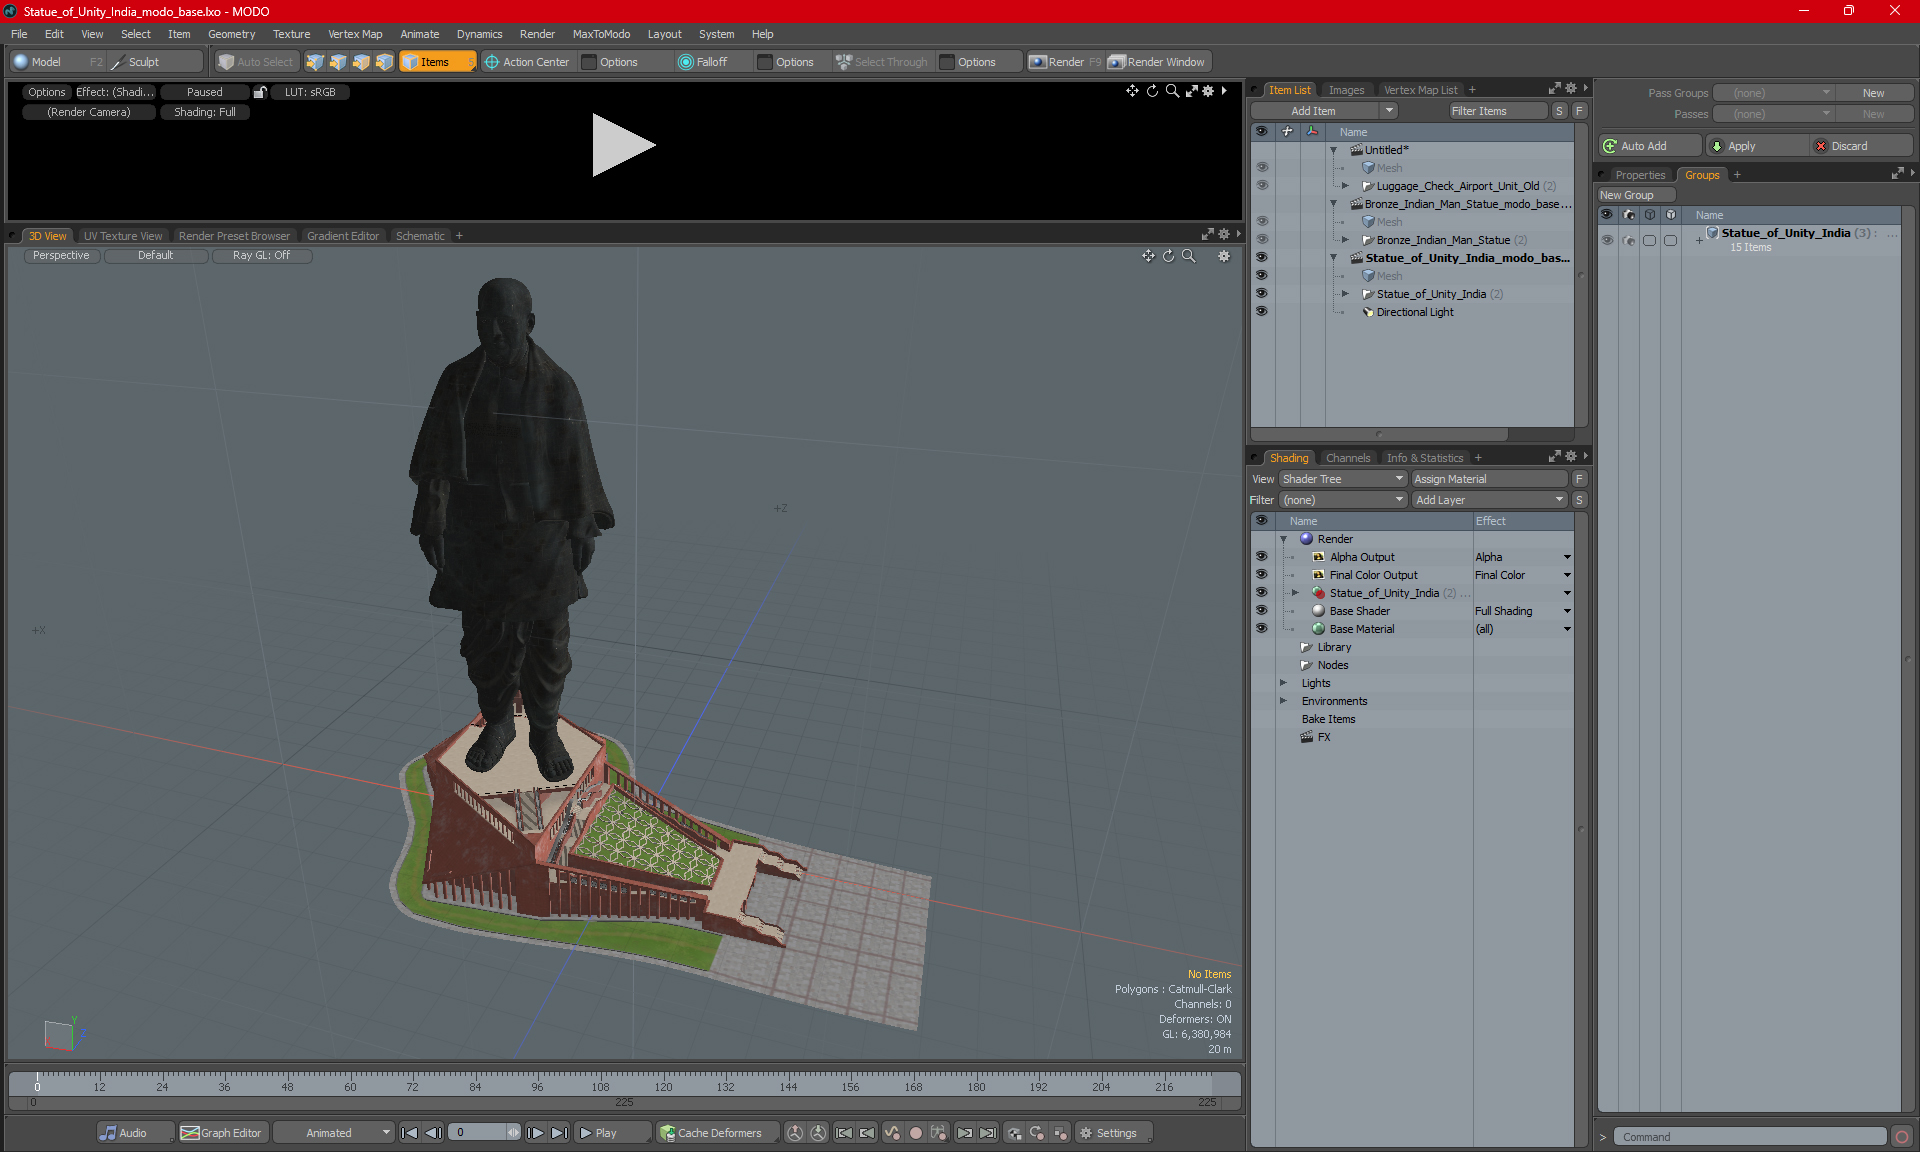Toggle visibility of Statue_of_Unity_India folder item
Screen dimensions: 1920x1152
[x=1262, y=294]
